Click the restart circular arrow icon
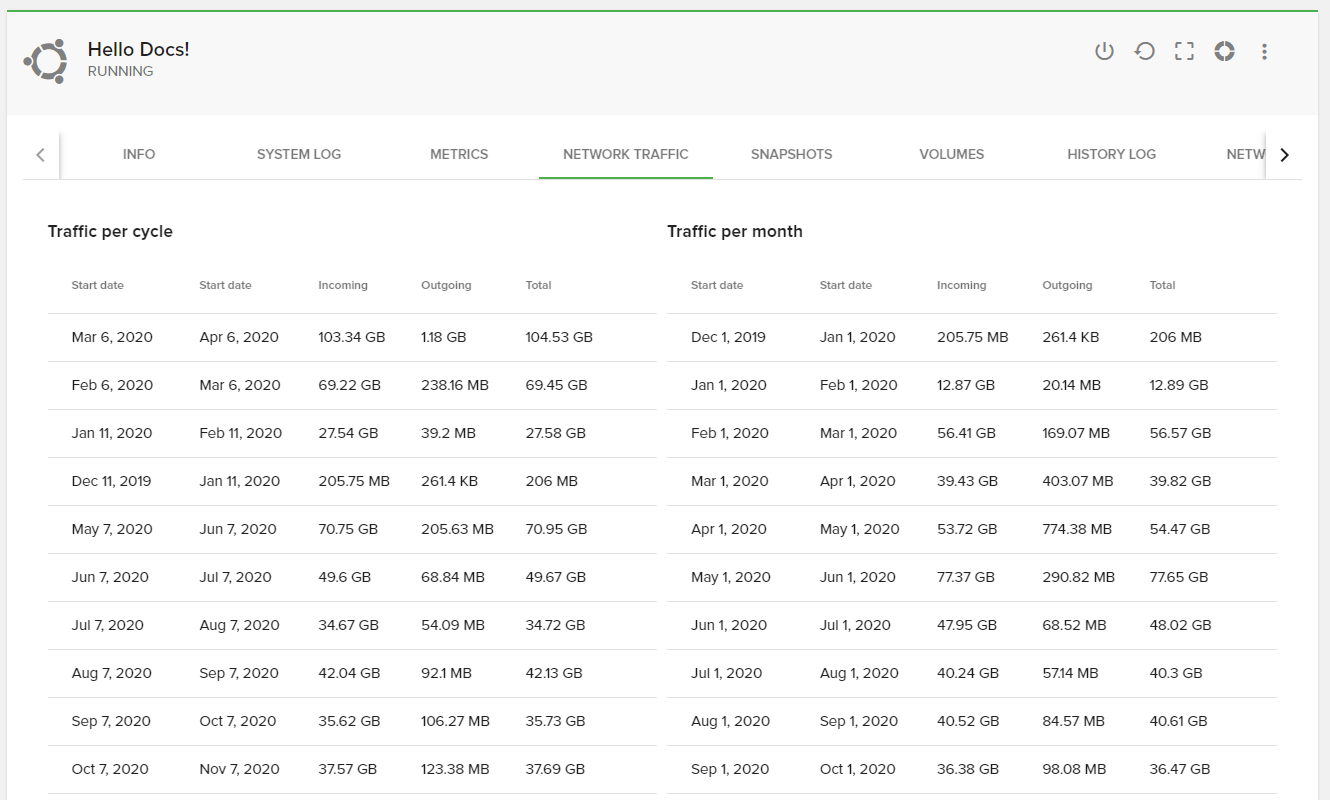Viewport: 1330px width, 800px height. pos(1144,51)
